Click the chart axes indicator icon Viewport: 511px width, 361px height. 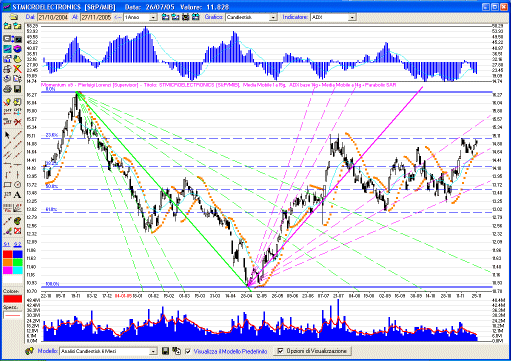coord(17,208)
